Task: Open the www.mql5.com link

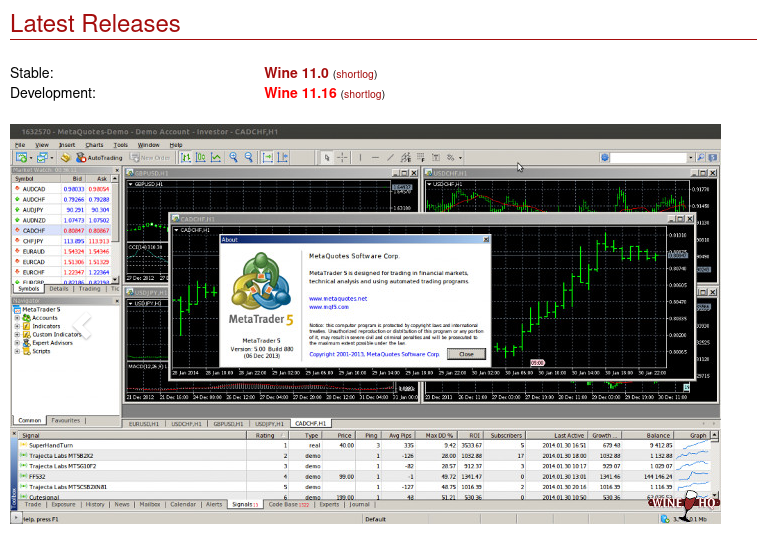Action: (x=329, y=307)
